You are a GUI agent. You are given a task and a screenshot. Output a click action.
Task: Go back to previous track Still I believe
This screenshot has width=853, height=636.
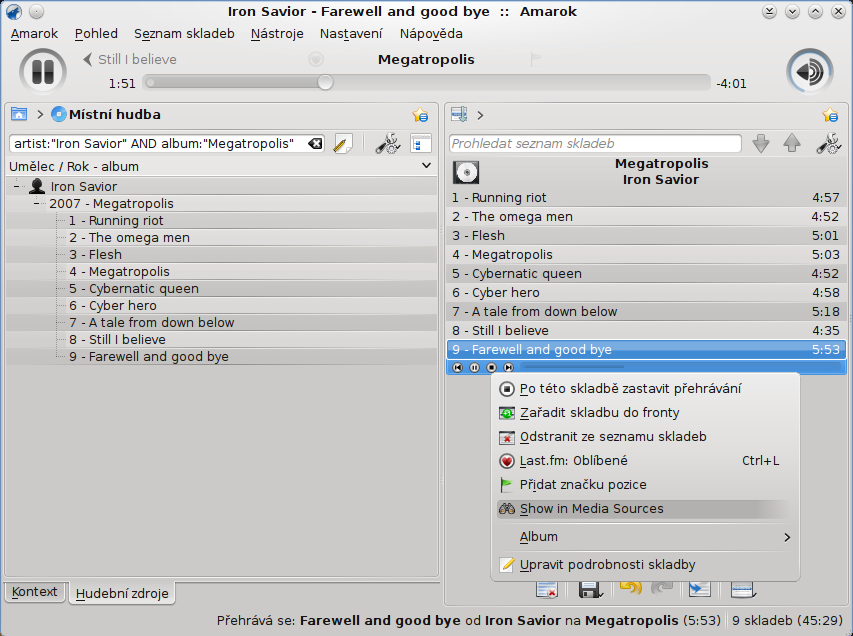point(130,59)
